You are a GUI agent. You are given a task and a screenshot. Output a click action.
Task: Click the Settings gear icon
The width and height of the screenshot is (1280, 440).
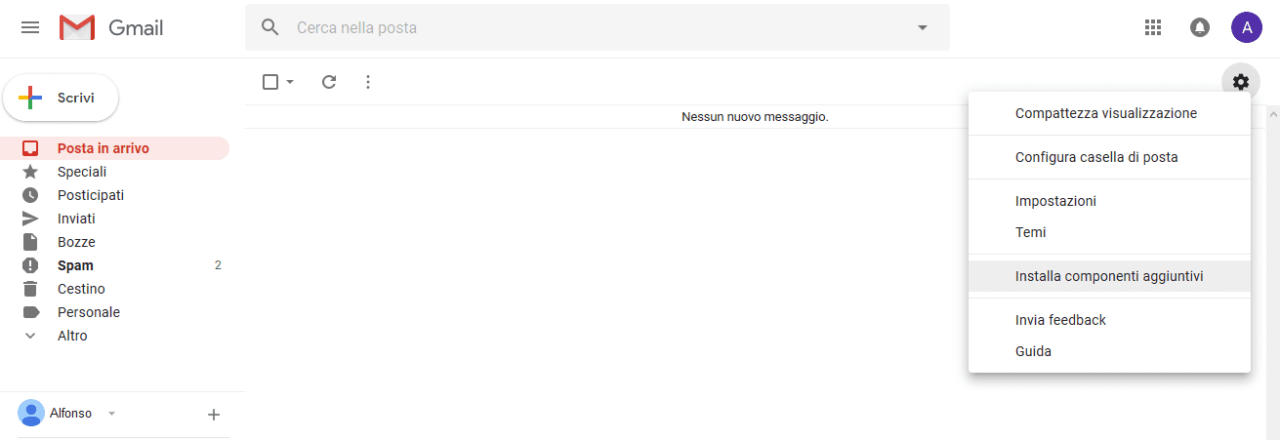pyautogui.click(x=1241, y=82)
